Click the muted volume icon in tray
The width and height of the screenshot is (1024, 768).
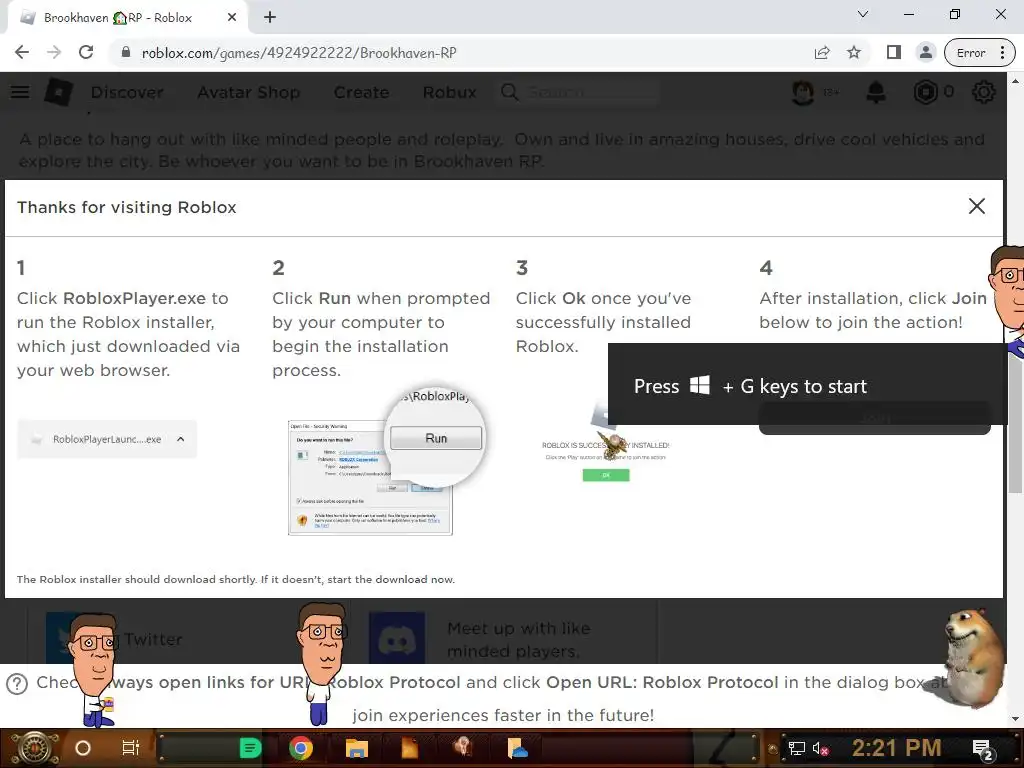(820, 748)
